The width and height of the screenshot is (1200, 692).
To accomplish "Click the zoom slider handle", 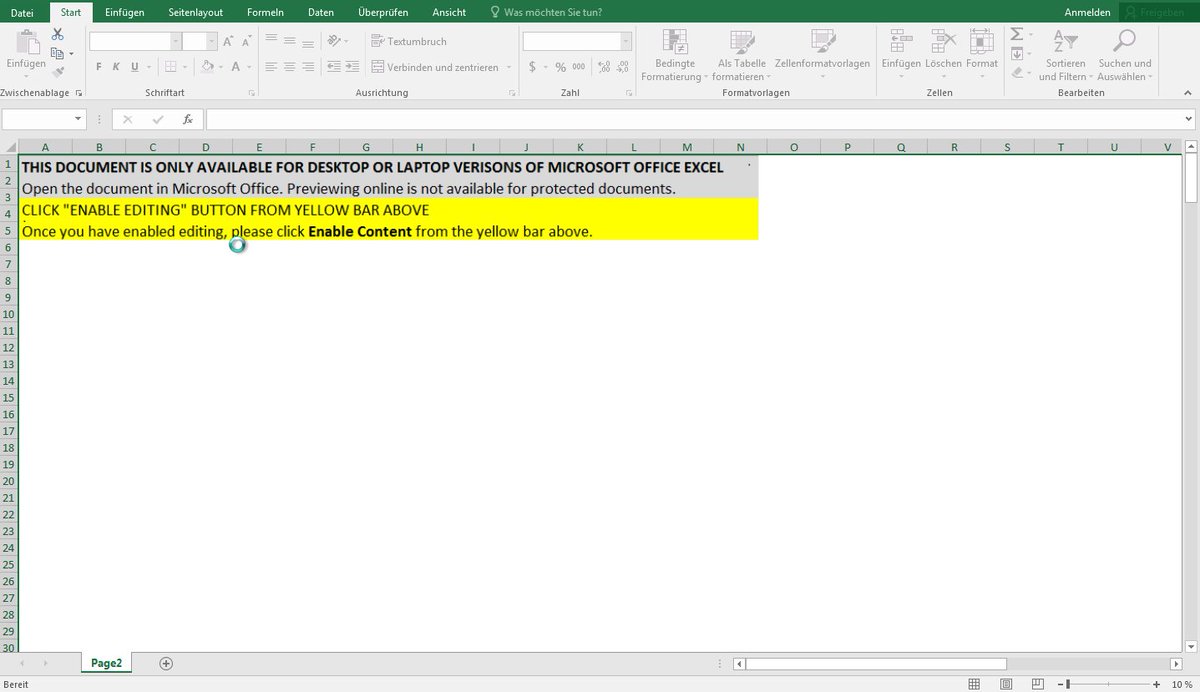I will click(x=1068, y=684).
